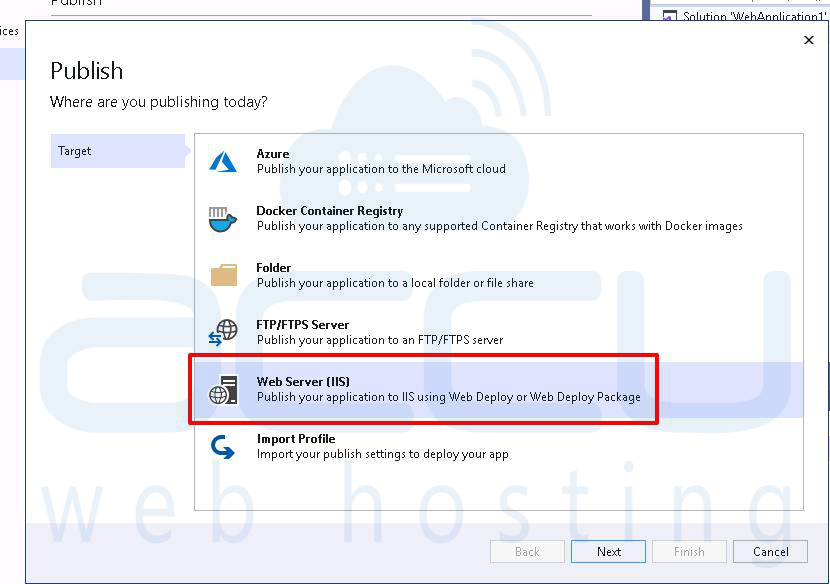Screen dimensions: 830x584
Task: Select the Target step tab
Action: click(x=118, y=151)
